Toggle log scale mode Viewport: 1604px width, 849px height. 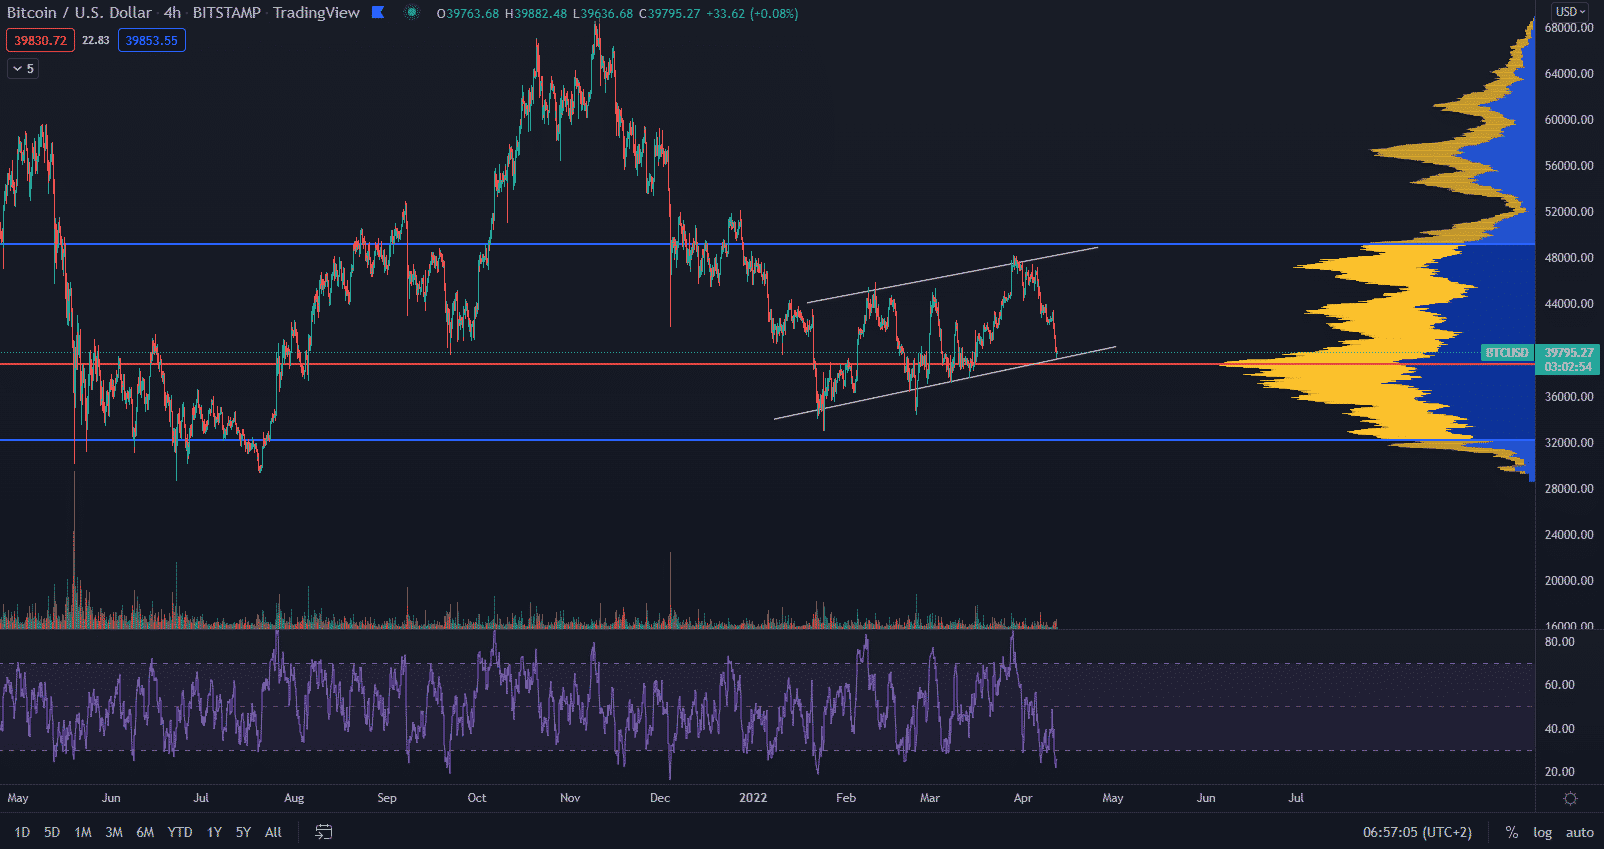click(1543, 832)
